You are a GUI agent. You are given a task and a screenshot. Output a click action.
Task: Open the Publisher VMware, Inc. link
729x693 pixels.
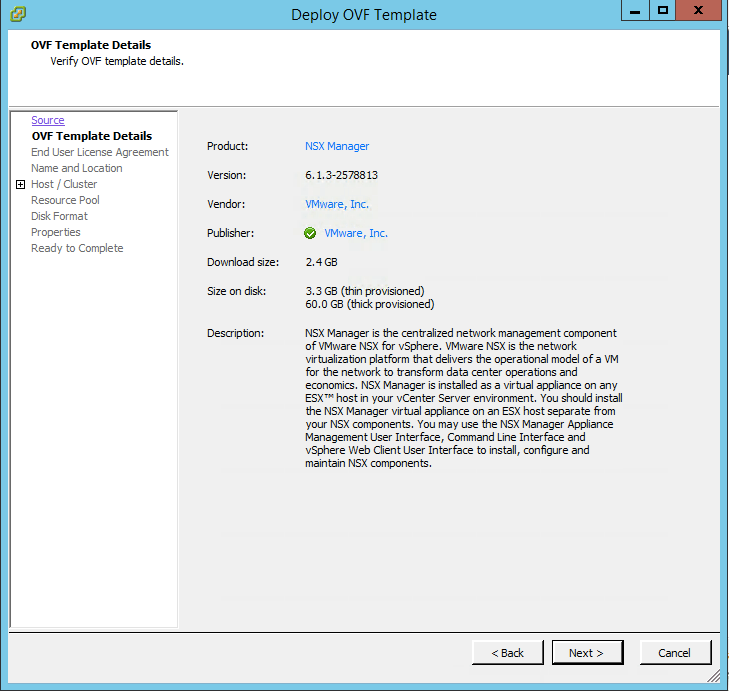pyautogui.click(x=356, y=233)
